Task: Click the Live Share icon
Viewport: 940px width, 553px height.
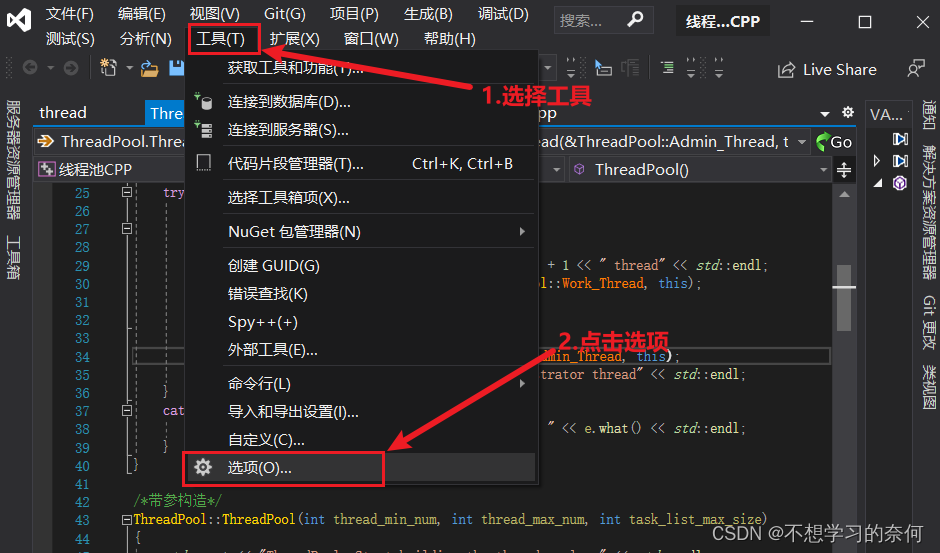Action: (786, 70)
